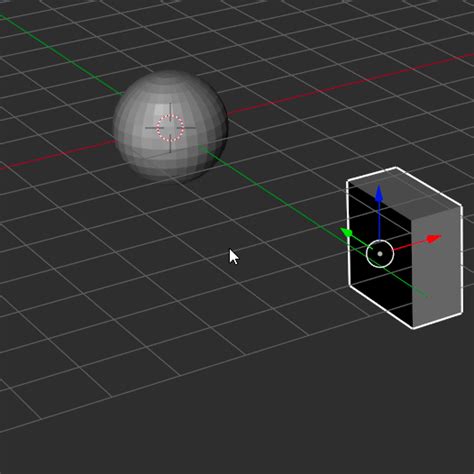The width and height of the screenshot is (474, 474).
Task: Click the white circle at gizmo center
Action: point(380,254)
